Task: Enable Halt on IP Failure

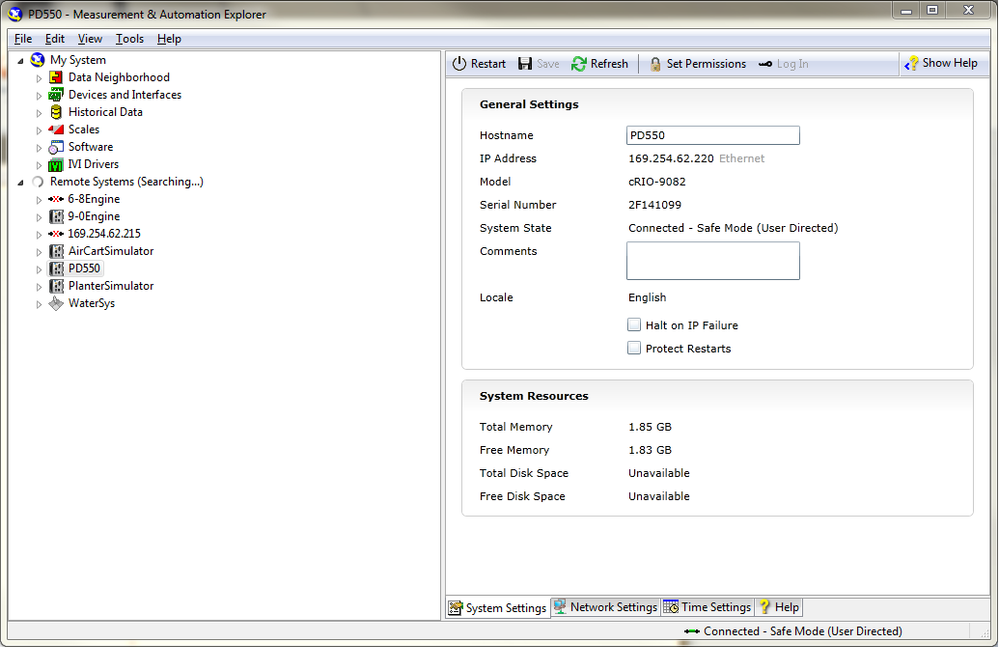Action: click(x=634, y=325)
